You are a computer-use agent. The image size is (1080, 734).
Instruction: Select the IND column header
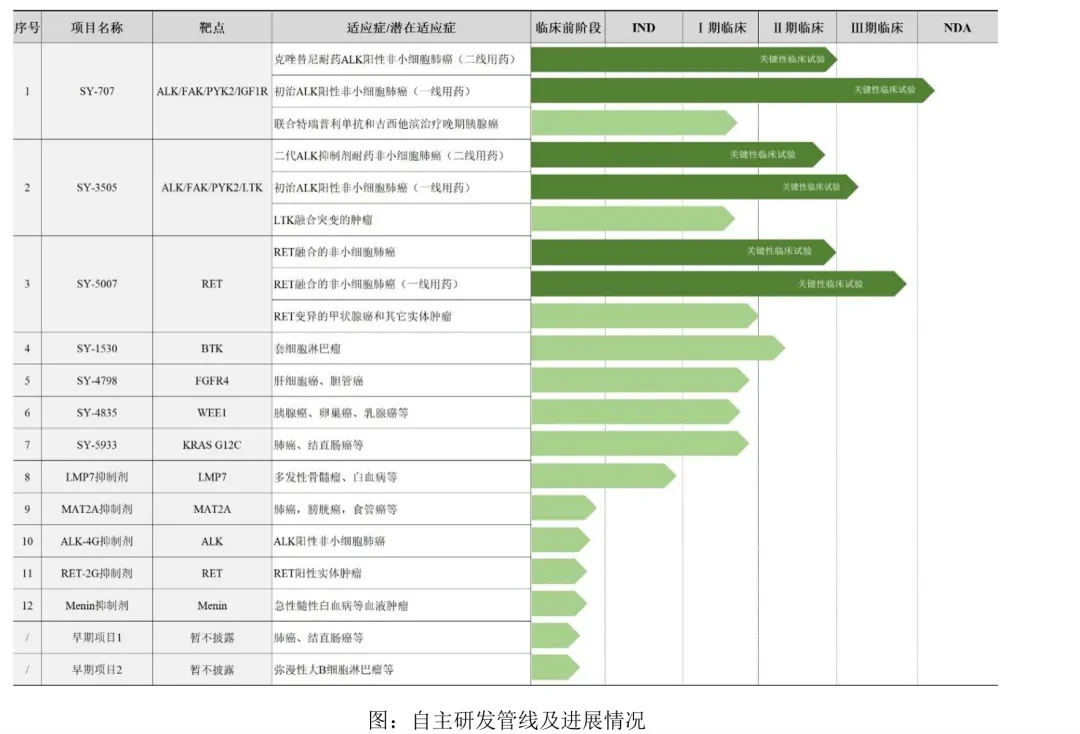point(643,27)
